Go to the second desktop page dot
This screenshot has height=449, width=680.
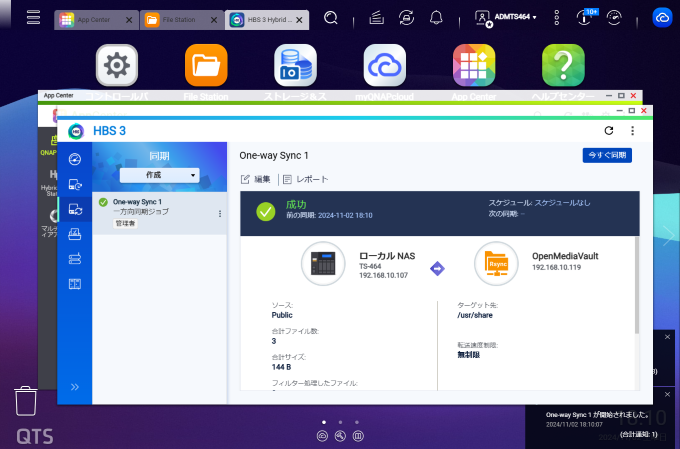[x=340, y=422]
